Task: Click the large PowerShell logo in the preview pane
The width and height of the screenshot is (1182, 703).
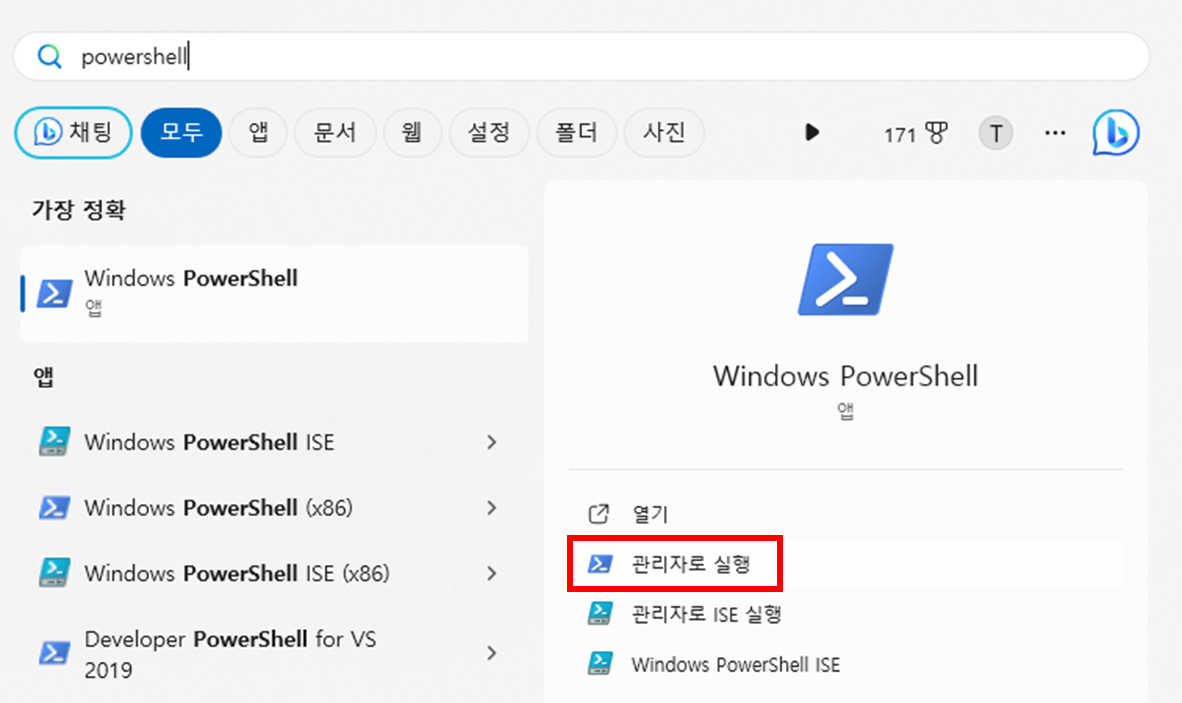Action: pyautogui.click(x=846, y=280)
